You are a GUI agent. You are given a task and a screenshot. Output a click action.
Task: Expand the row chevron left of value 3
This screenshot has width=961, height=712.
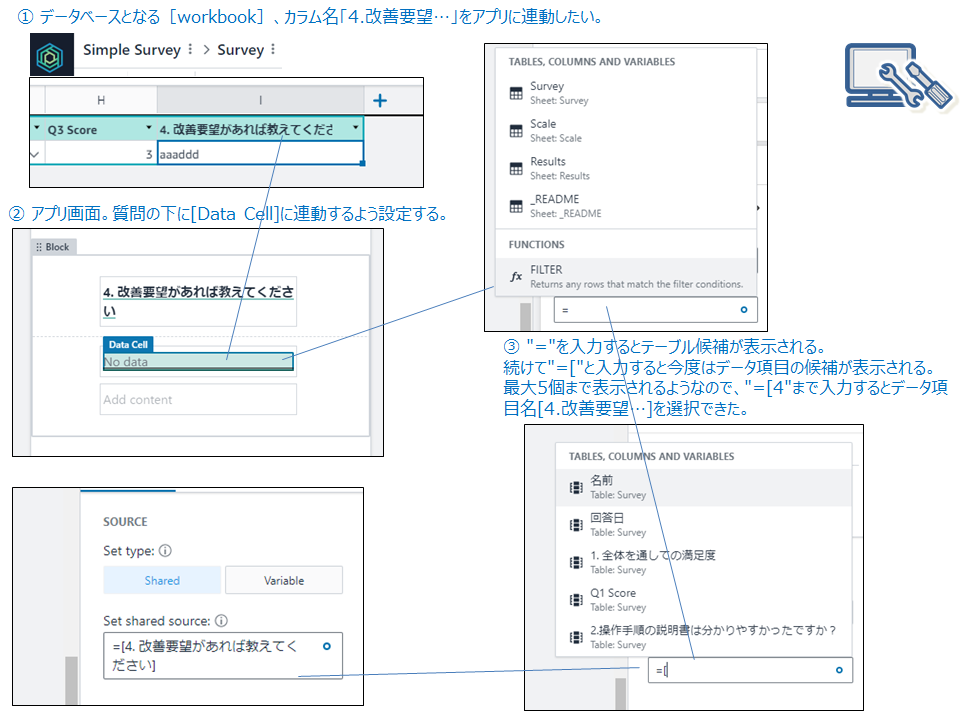pos(35,154)
